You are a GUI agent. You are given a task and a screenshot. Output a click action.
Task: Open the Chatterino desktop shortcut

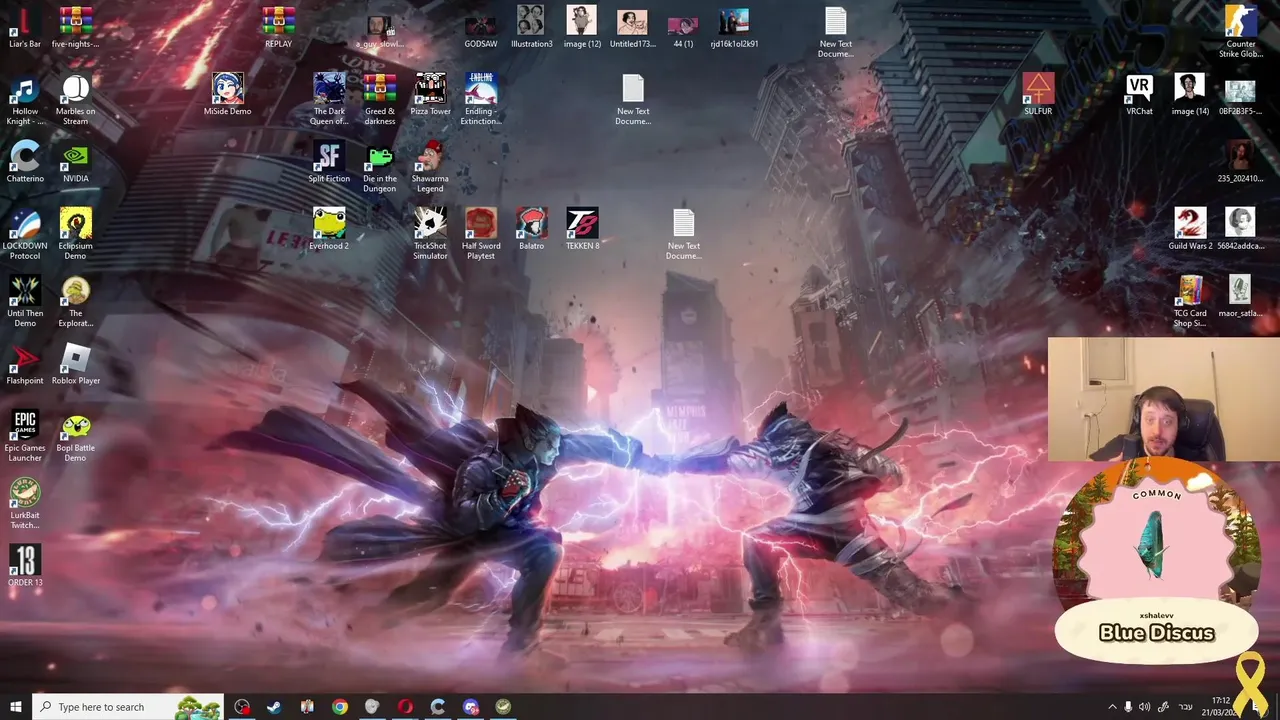(x=25, y=162)
